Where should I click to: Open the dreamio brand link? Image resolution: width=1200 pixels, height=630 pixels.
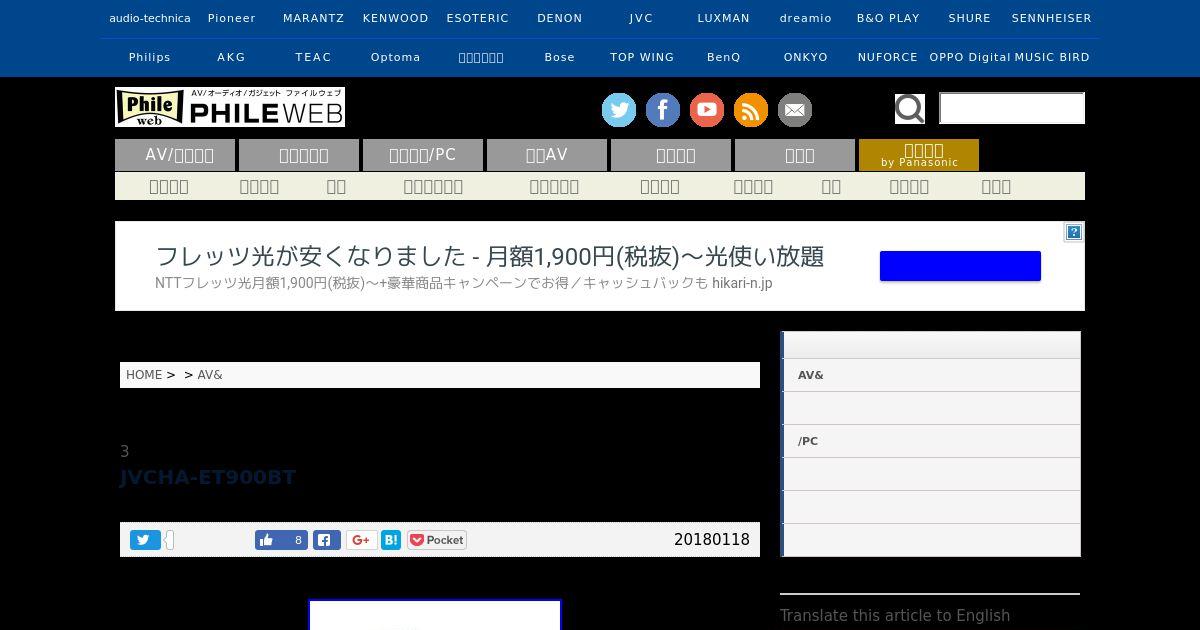tap(806, 18)
